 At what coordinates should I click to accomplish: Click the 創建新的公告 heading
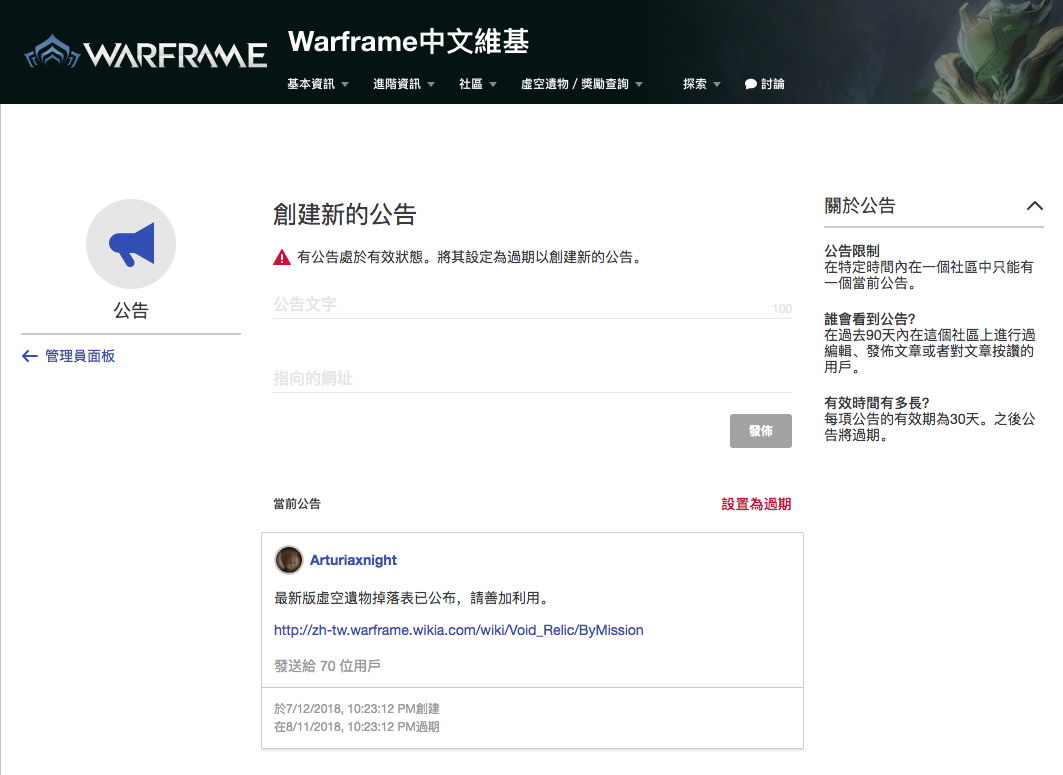[344, 214]
